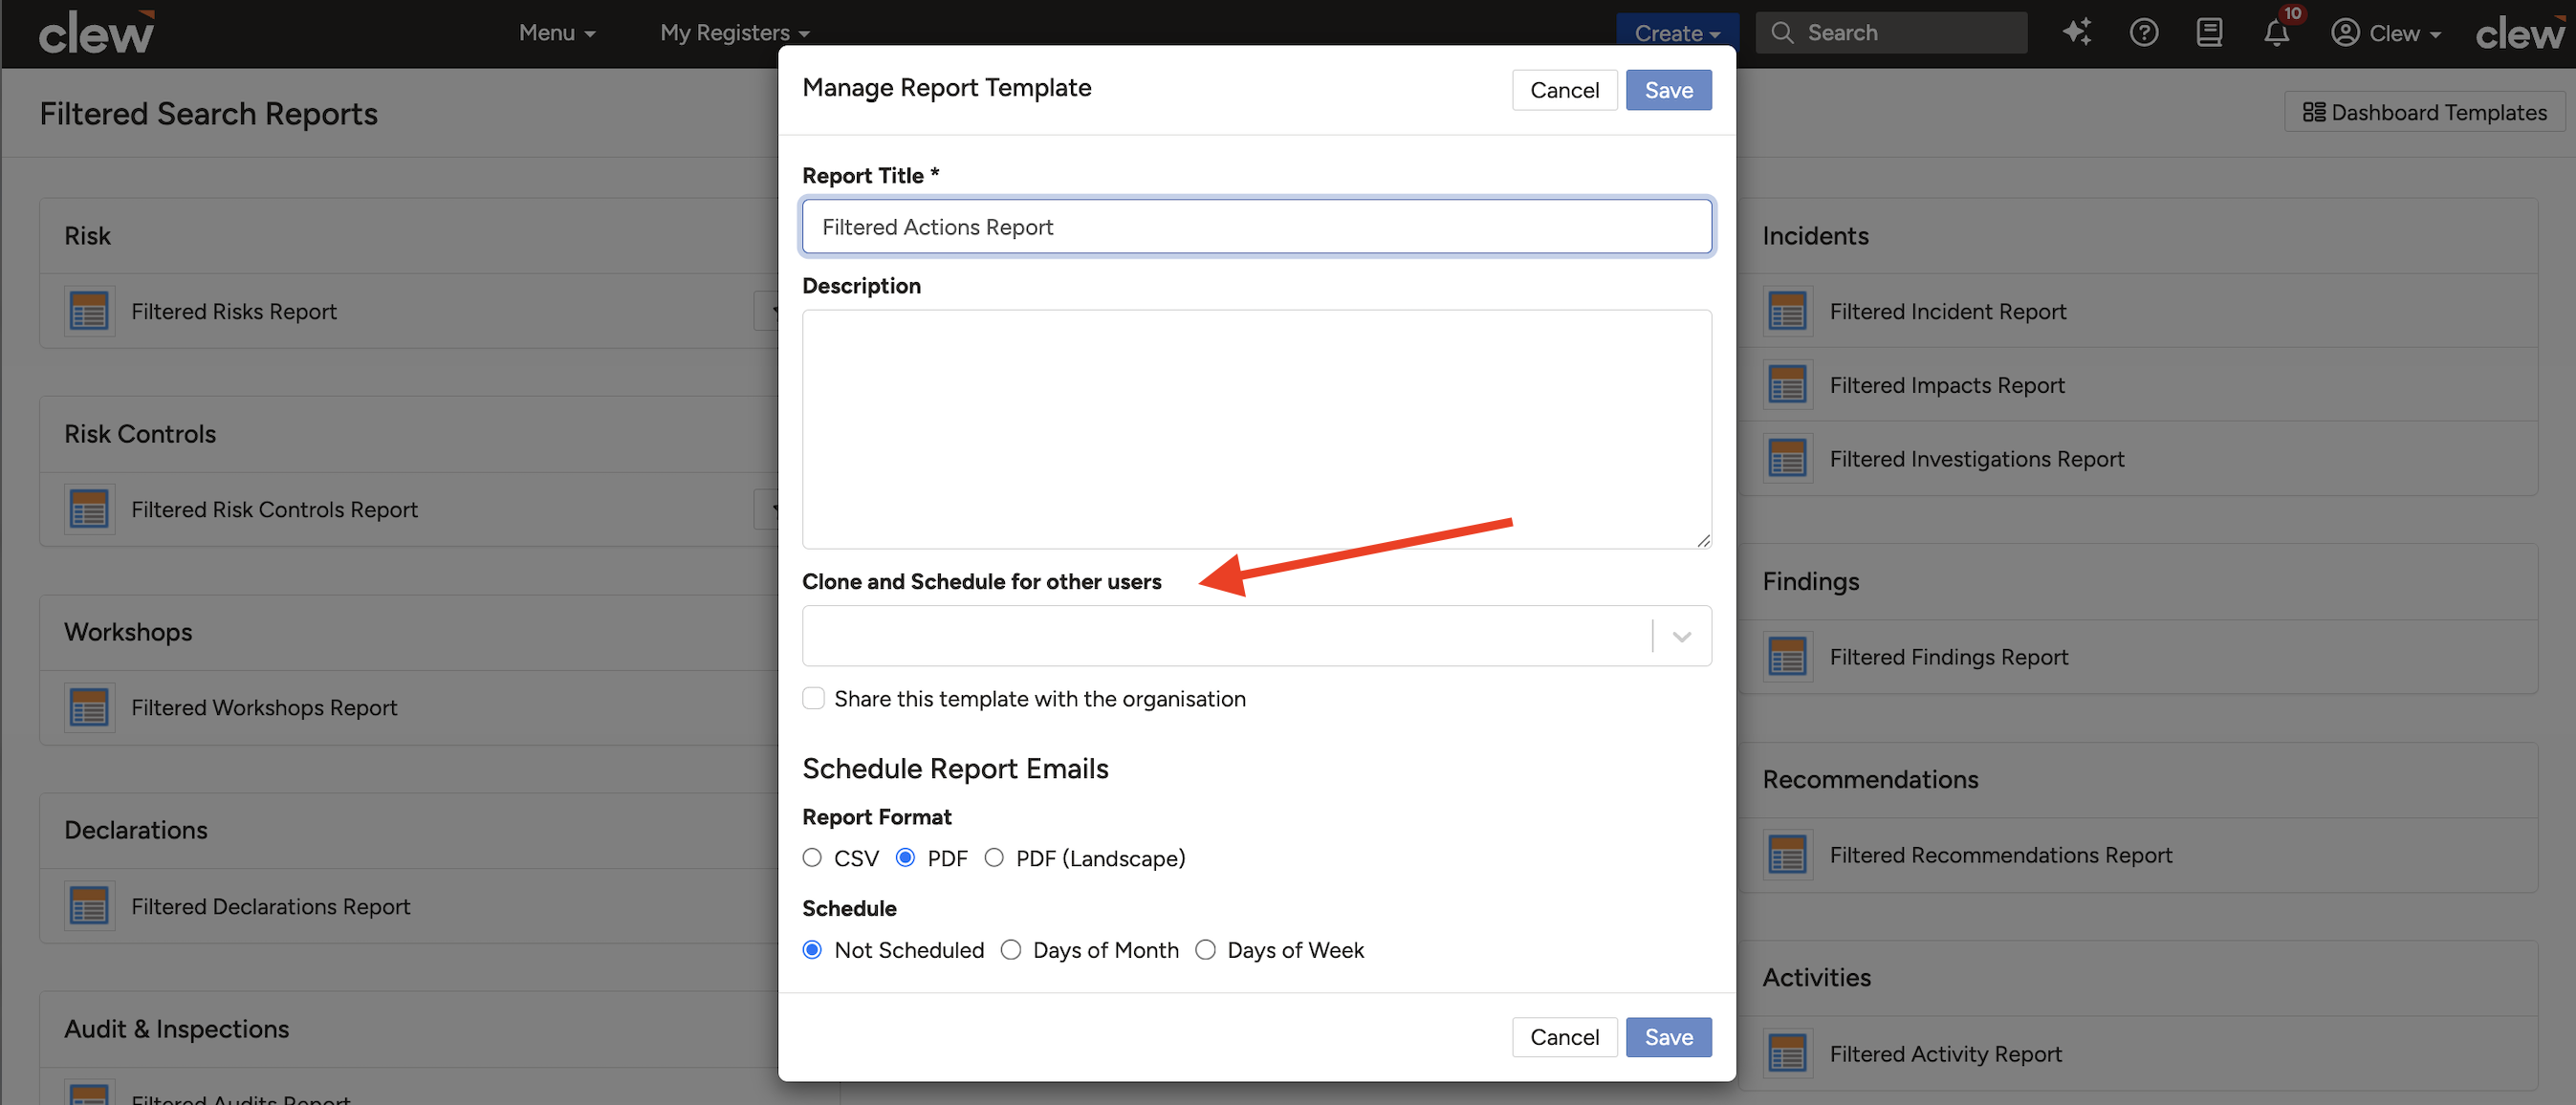
Task: Click Cancel button at bottom of dialog
Action: pyautogui.click(x=1564, y=1037)
